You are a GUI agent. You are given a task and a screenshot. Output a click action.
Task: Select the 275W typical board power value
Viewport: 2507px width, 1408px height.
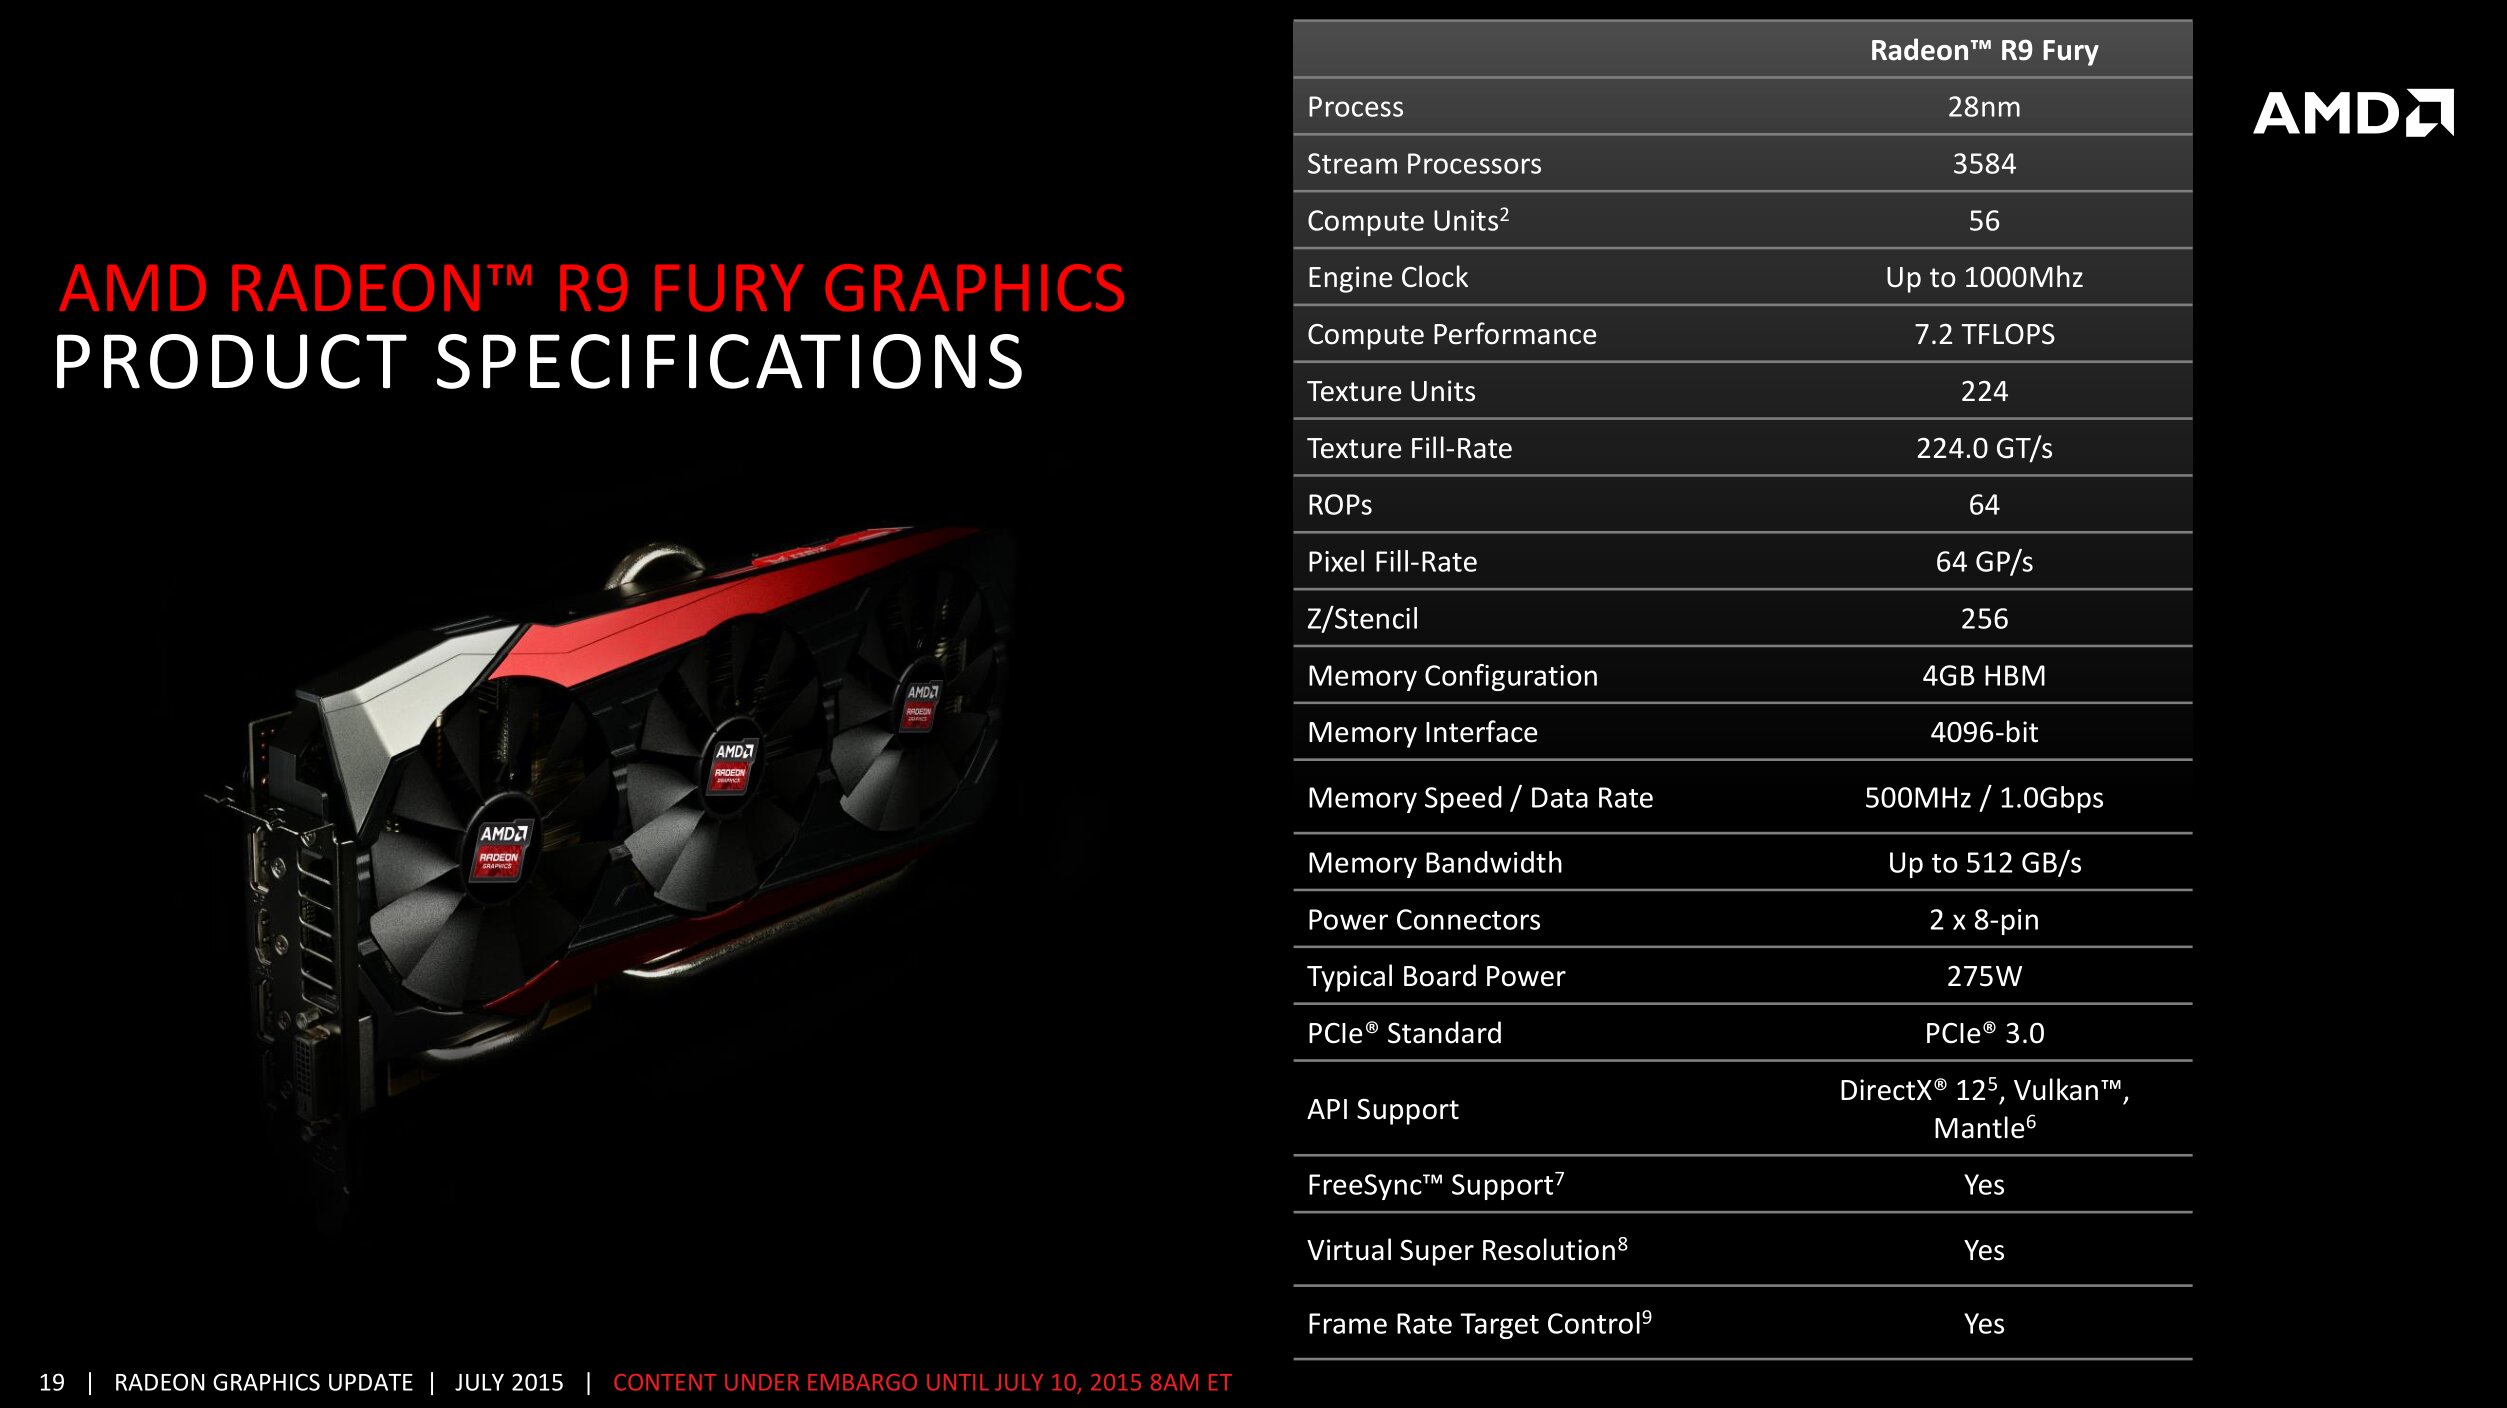point(1983,976)
